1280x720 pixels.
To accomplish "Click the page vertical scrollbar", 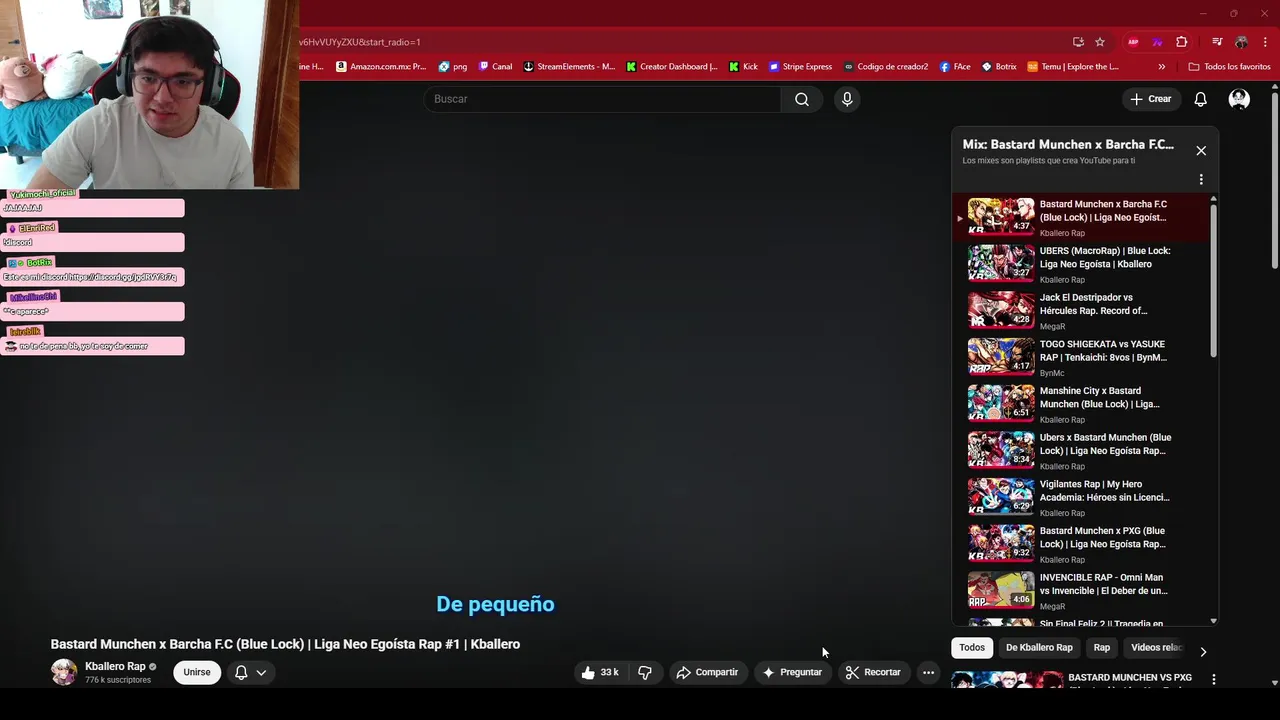I will pyautogui.click(x=1275, y=180).
